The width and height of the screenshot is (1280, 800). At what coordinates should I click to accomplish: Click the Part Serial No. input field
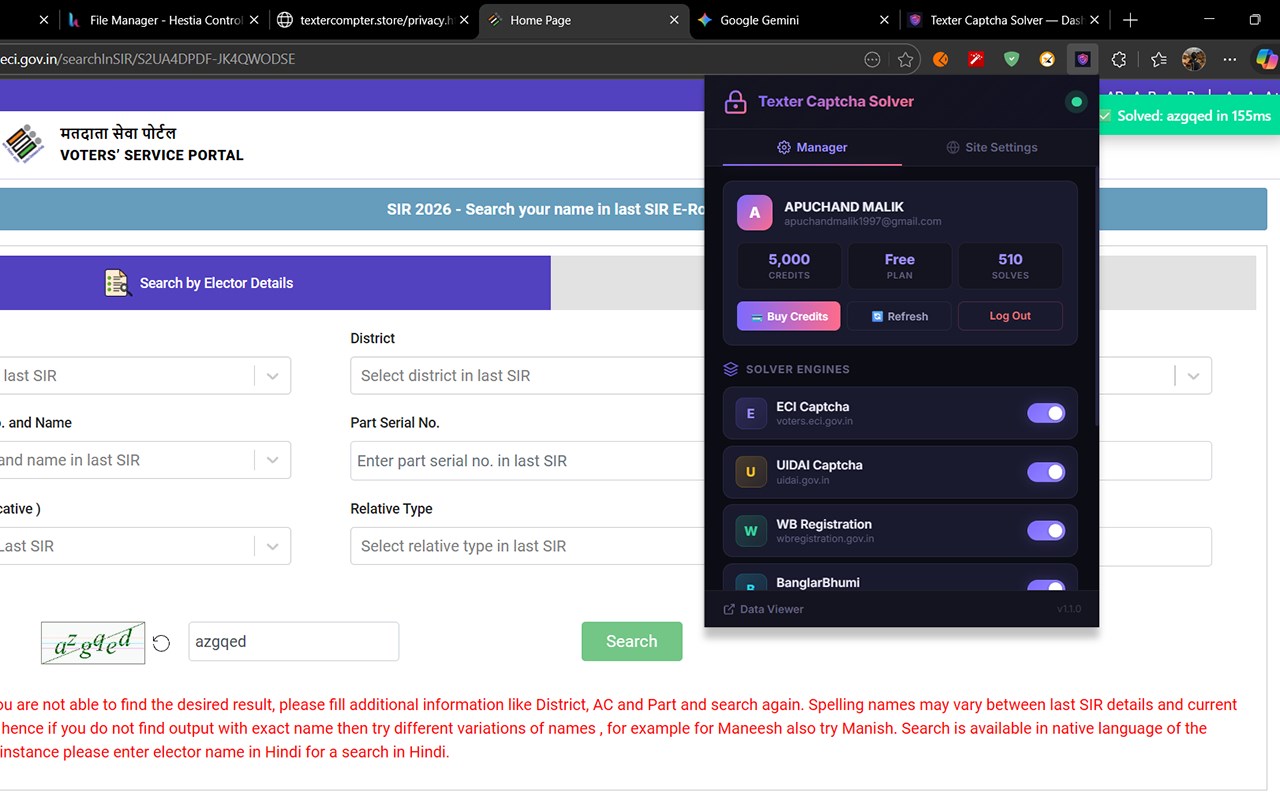click(527, 461)
